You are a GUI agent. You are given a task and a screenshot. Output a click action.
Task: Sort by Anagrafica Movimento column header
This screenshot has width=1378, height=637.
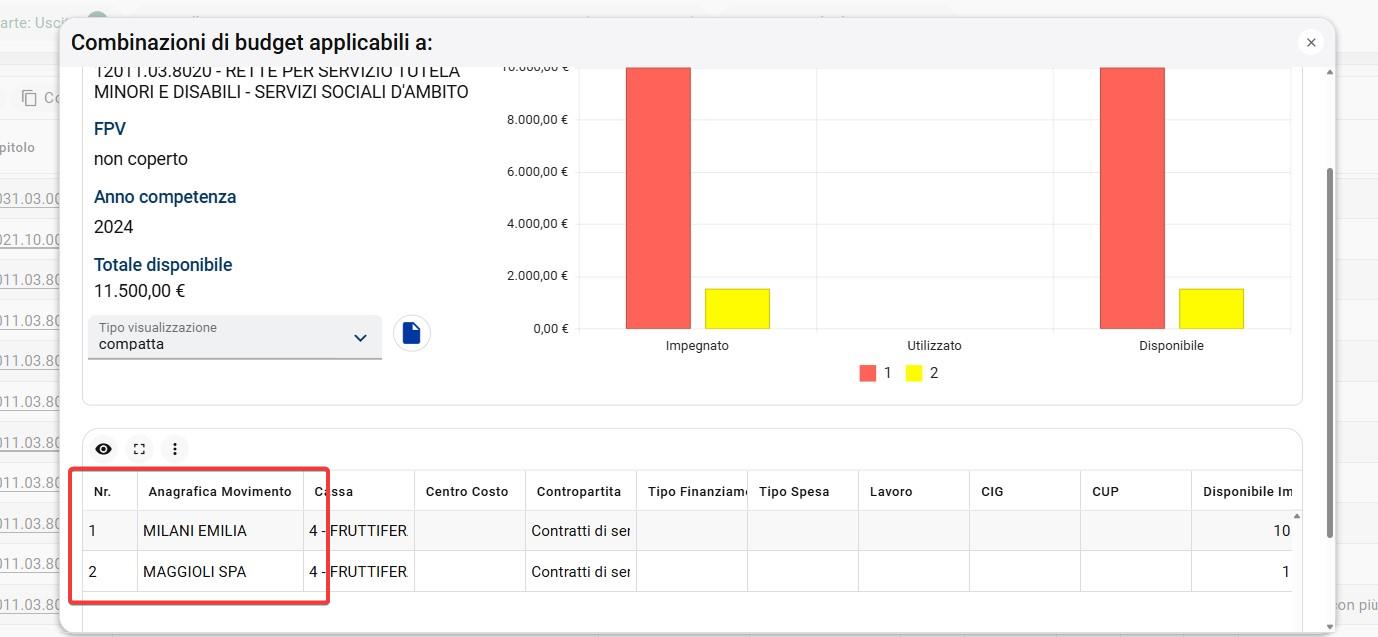(x=220, y=491)
